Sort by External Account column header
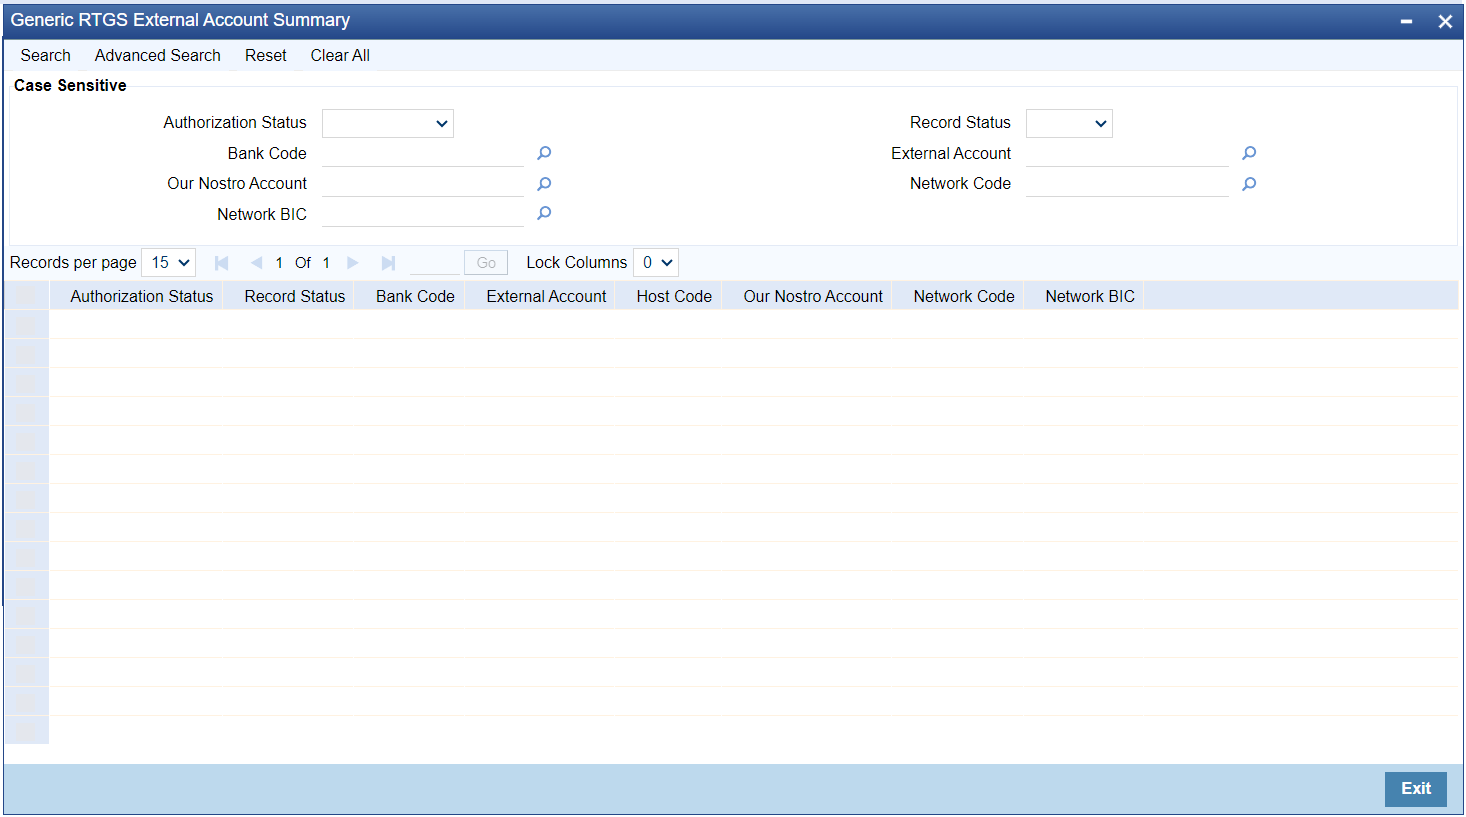Screen dimensions: 1466x817 point(546,296)
